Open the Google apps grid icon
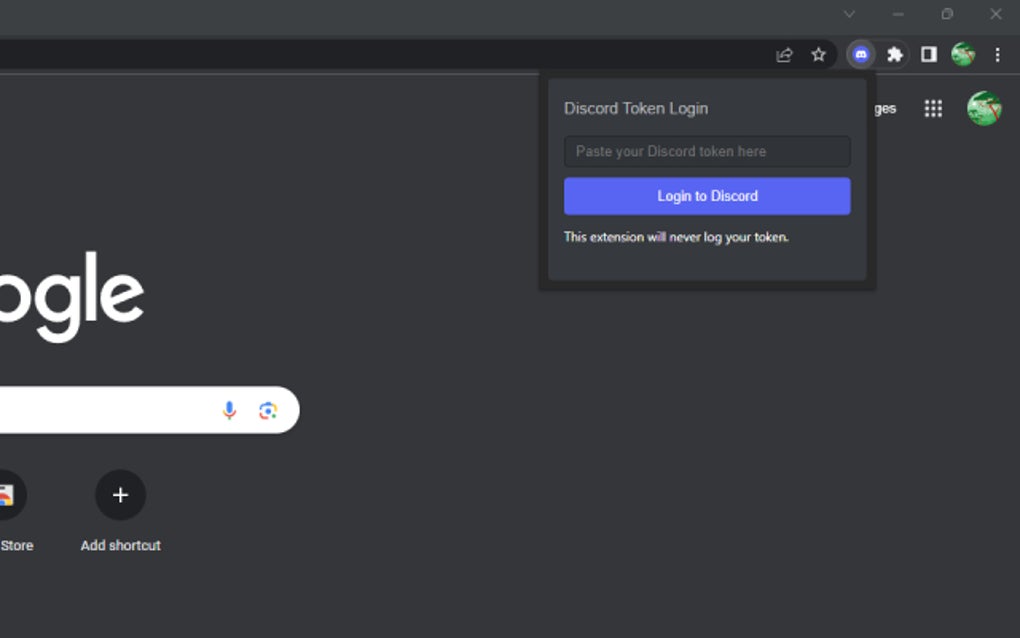 933,108
